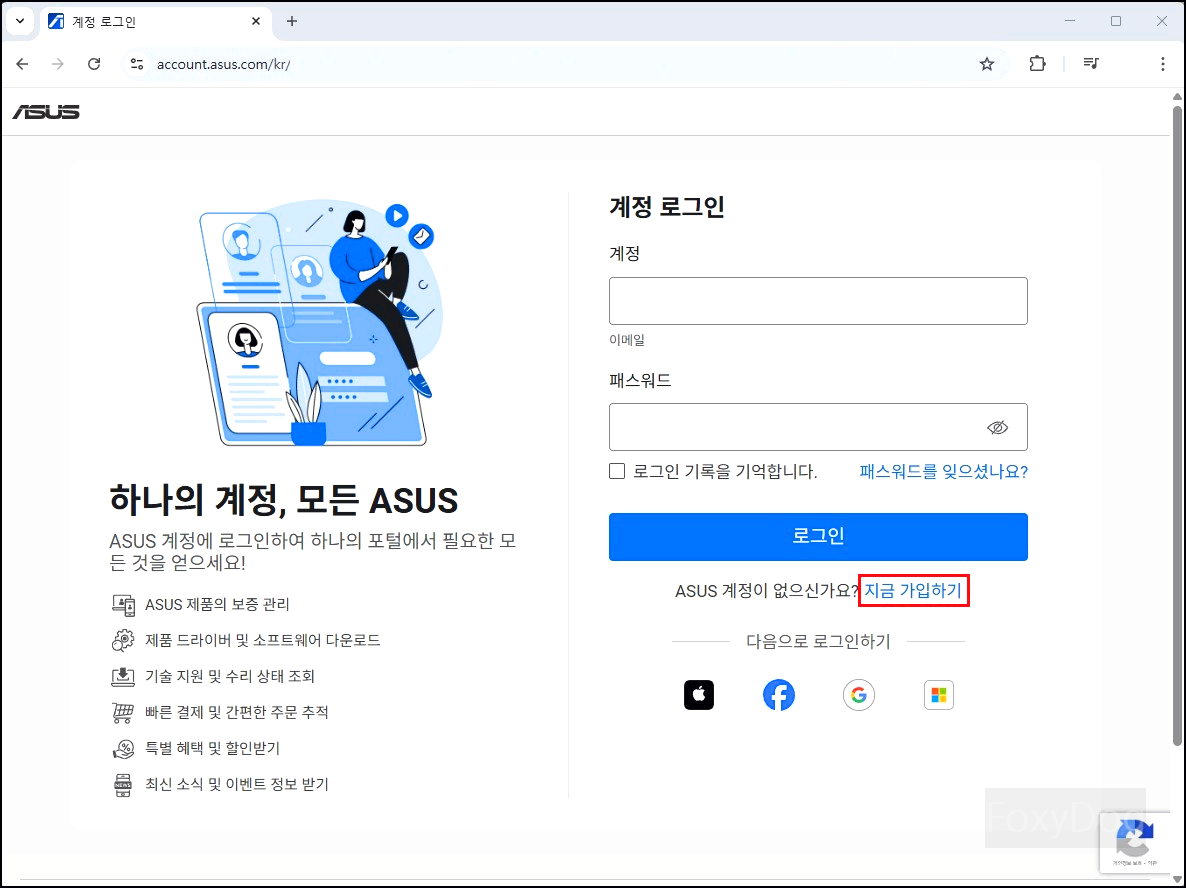This screenshot has width=1186, height=888.
Task: Sign in with Microsoft icon
Action: click(x=939, y=694)
